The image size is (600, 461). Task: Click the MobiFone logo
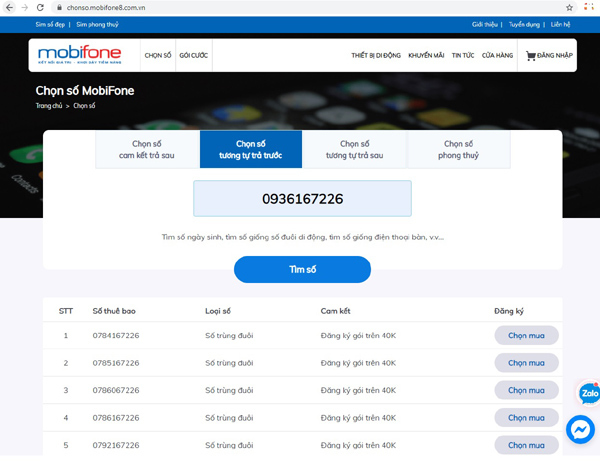point(80,55)
